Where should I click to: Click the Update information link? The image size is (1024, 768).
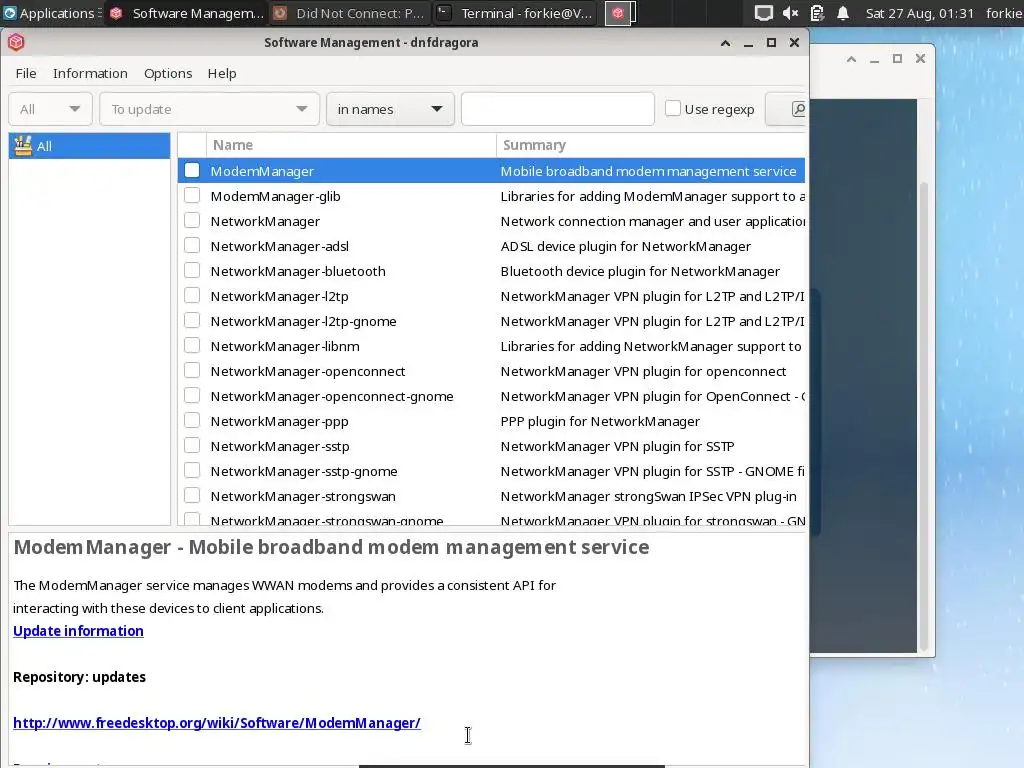tap(78, 631)
